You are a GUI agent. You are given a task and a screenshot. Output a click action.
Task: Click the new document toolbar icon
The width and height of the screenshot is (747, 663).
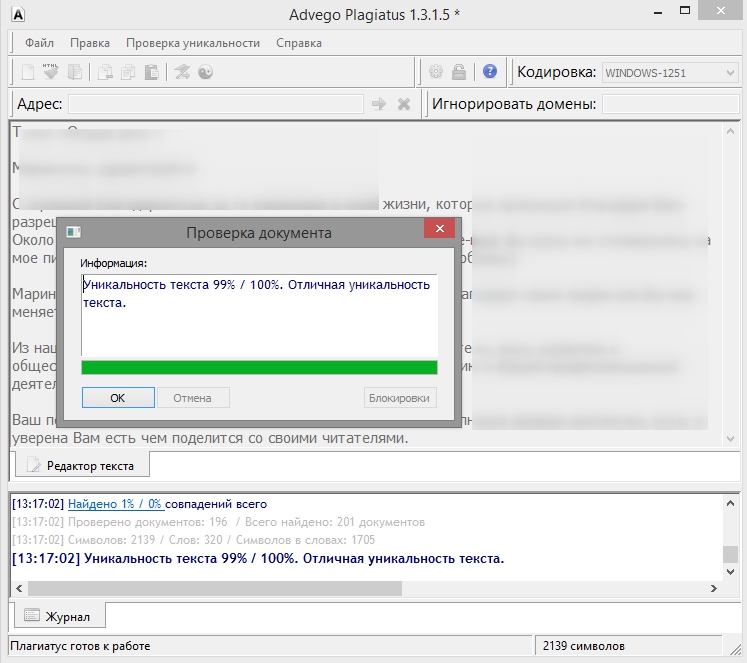click(28, 72)
